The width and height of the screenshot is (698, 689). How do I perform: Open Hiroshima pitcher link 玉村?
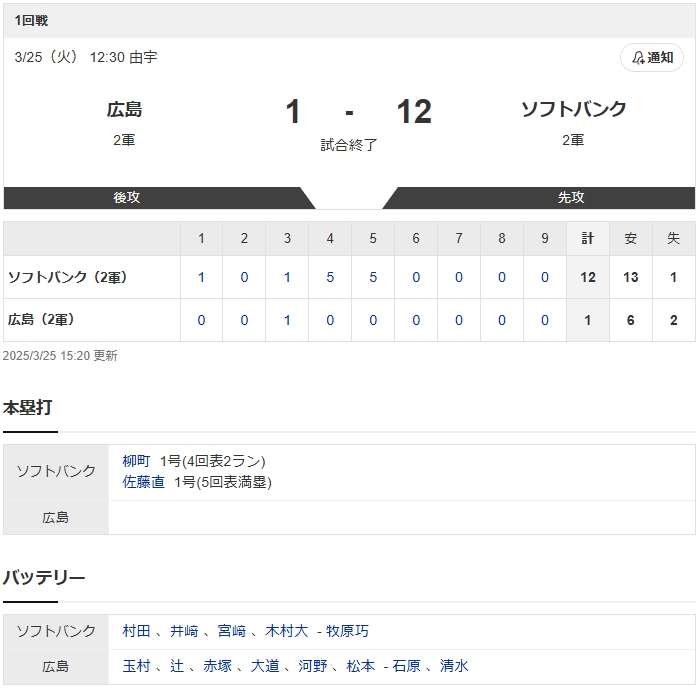coord(136,665)
